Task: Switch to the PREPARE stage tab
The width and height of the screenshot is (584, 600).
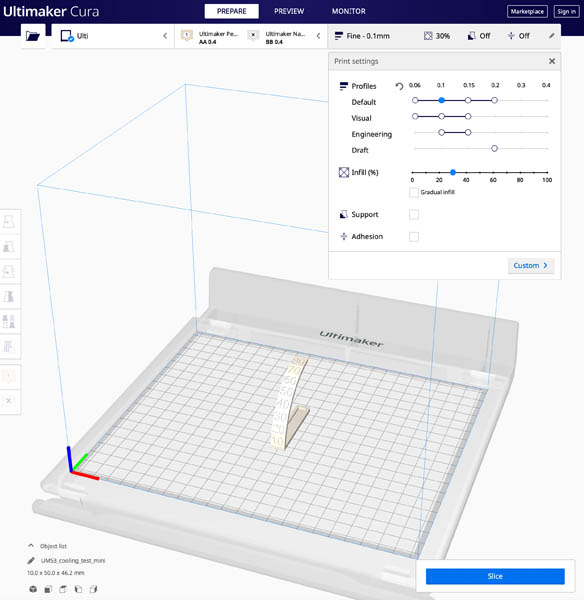Action: pos(232,11)
